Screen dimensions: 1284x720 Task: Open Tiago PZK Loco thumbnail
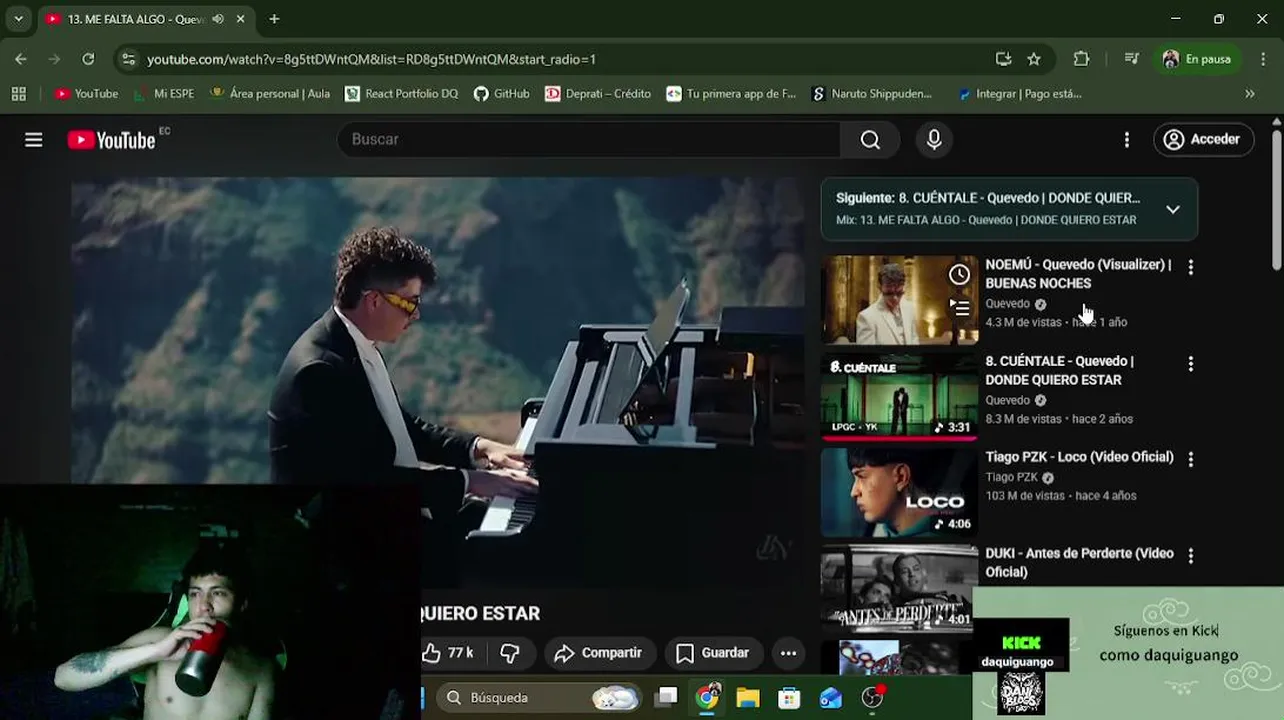[x=900, y=492]
